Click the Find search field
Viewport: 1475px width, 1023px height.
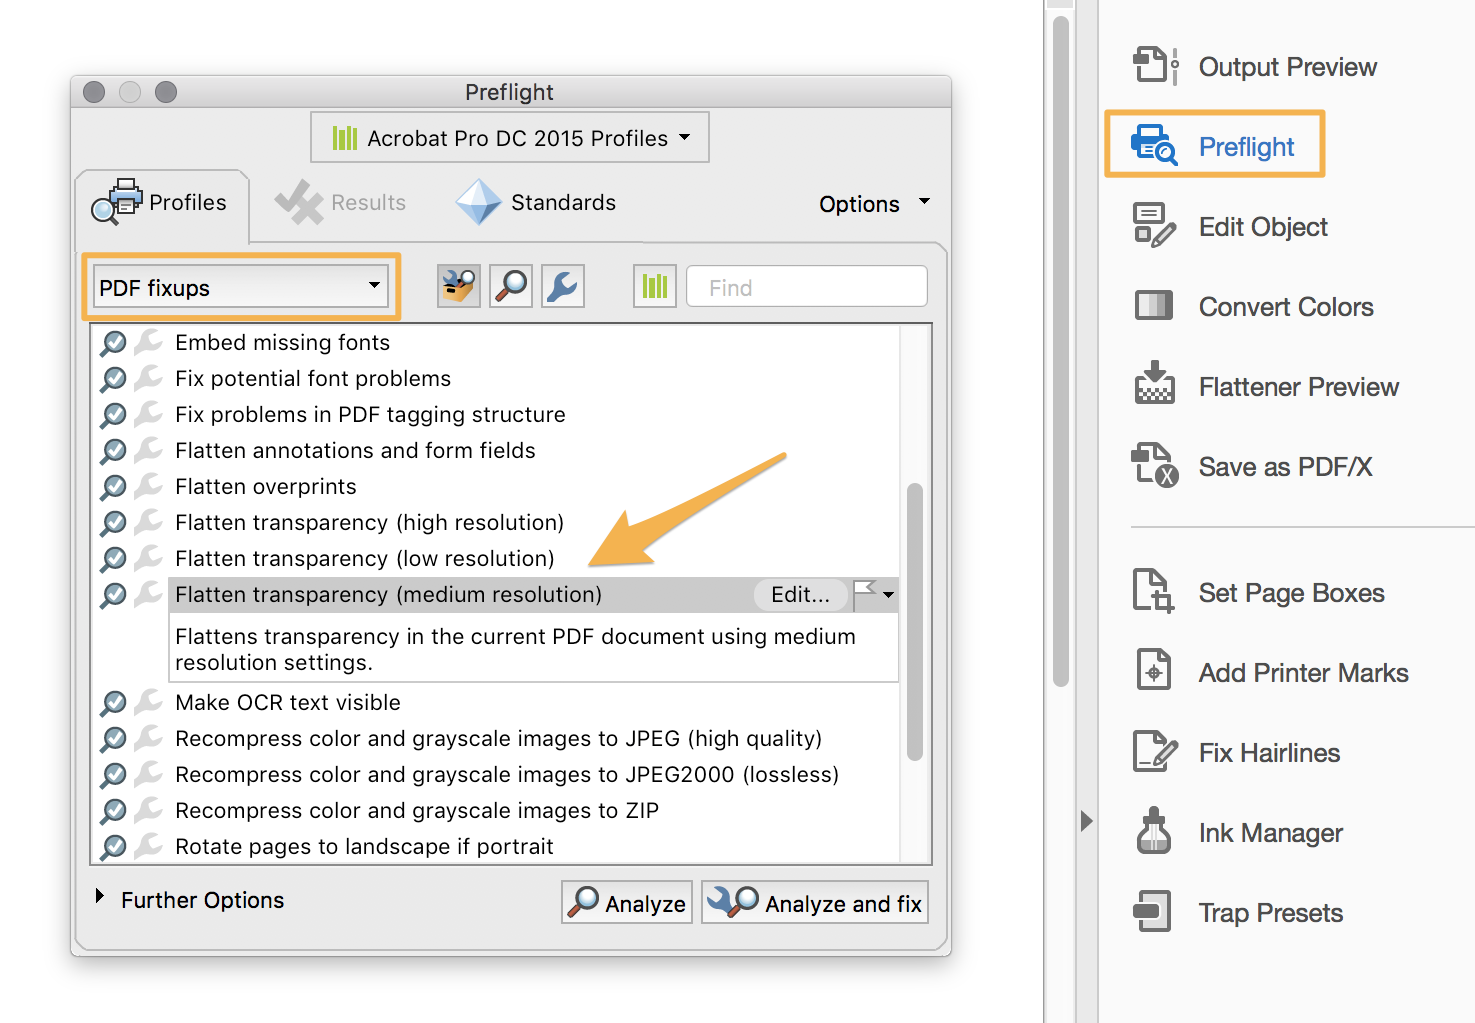coord(807,287)
